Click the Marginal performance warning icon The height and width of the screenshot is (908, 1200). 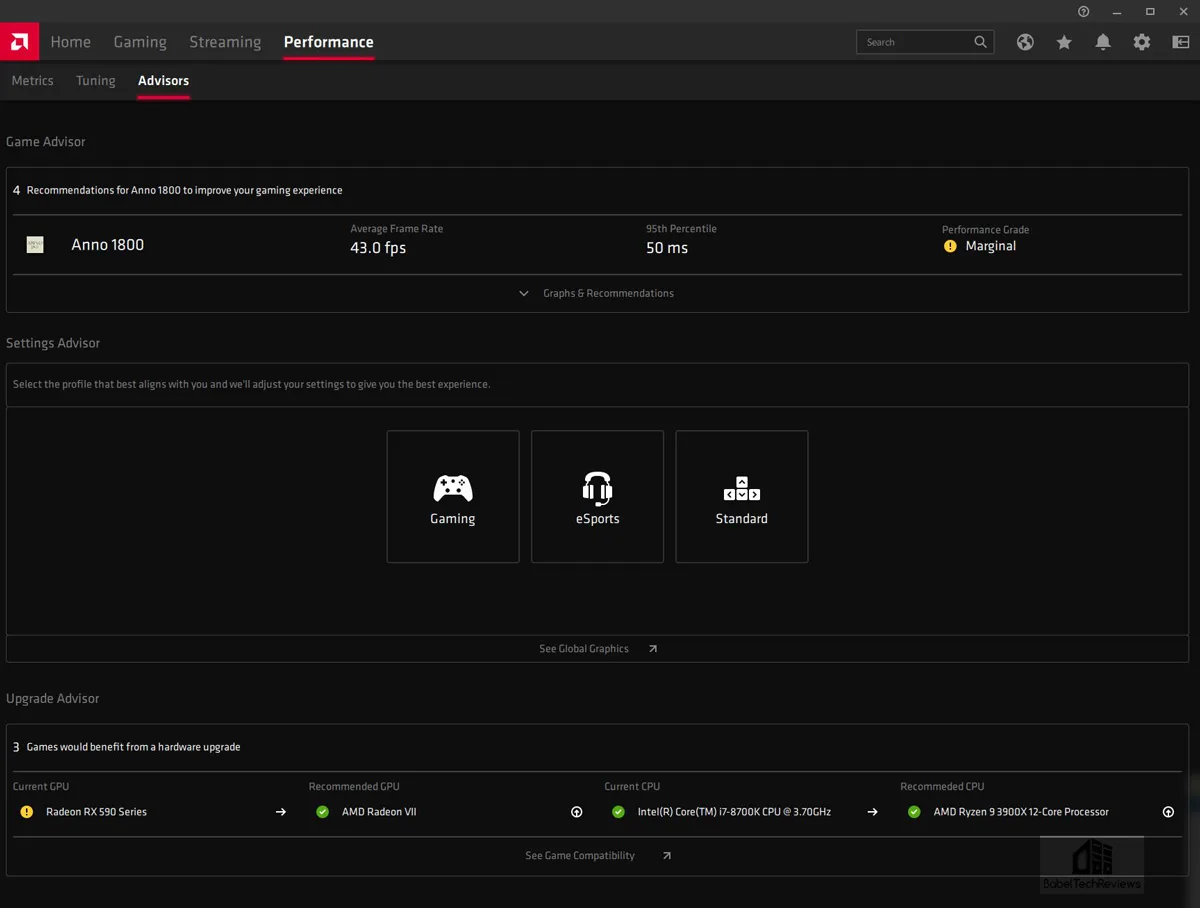[950, 246]
